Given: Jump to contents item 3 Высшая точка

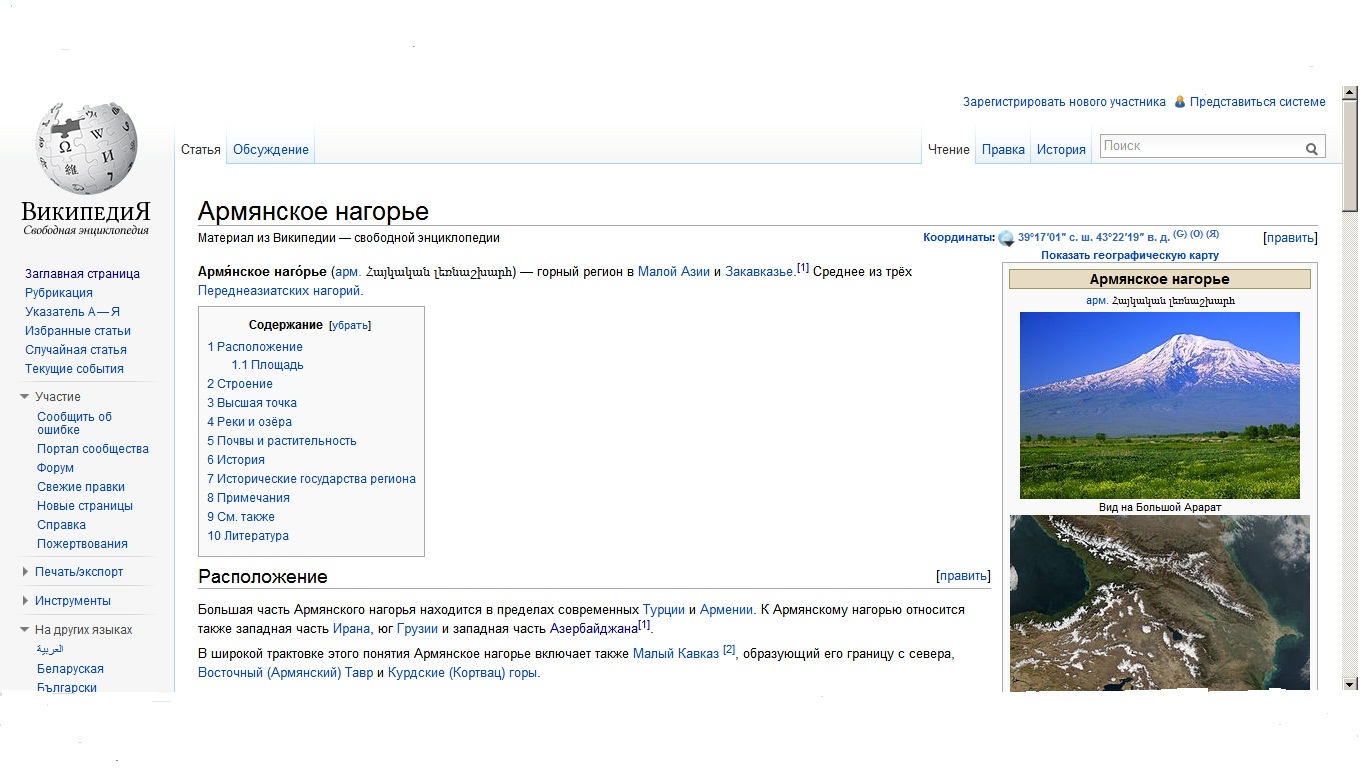Looking at the screenshot, I should tap(252, 403).
